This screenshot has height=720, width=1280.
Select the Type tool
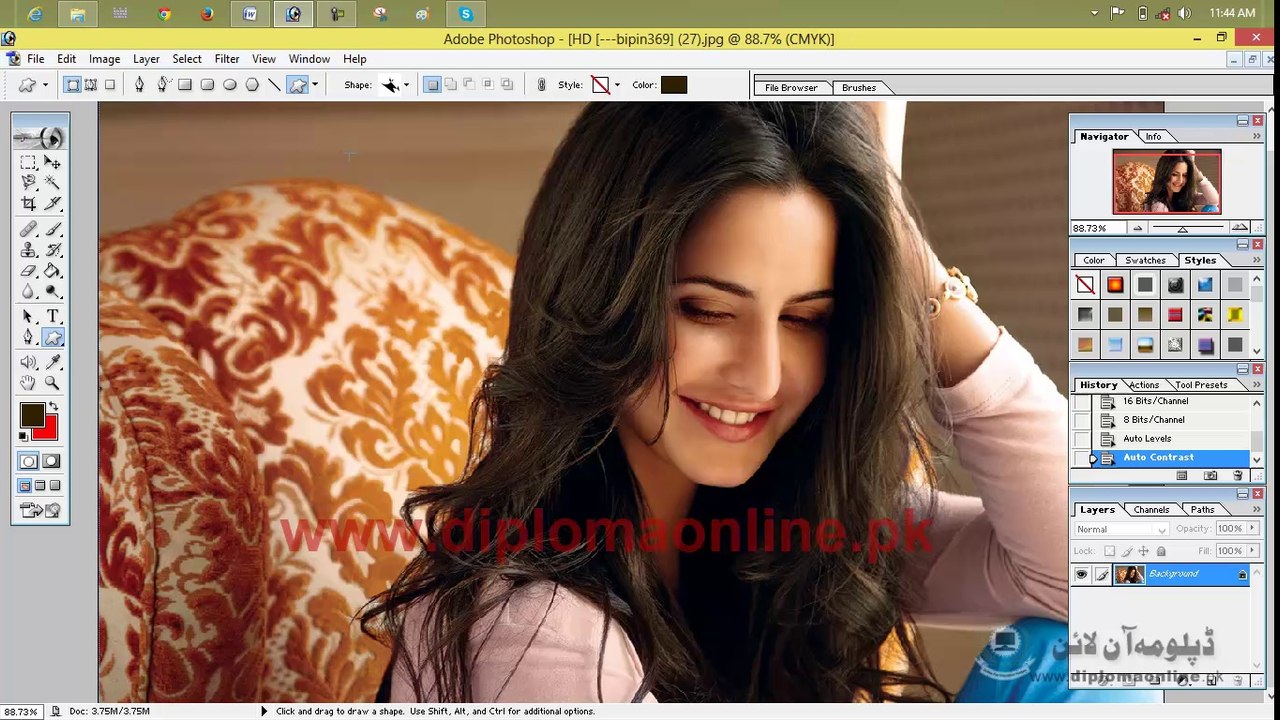point(52,317)
